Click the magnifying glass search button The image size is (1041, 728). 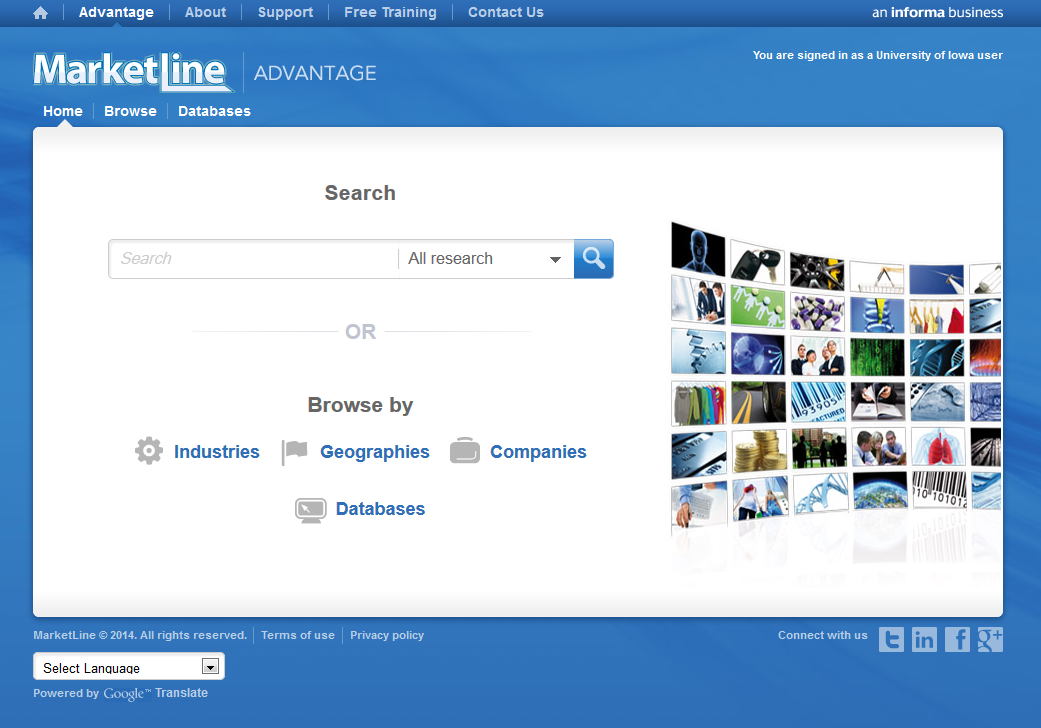point(593,259)
